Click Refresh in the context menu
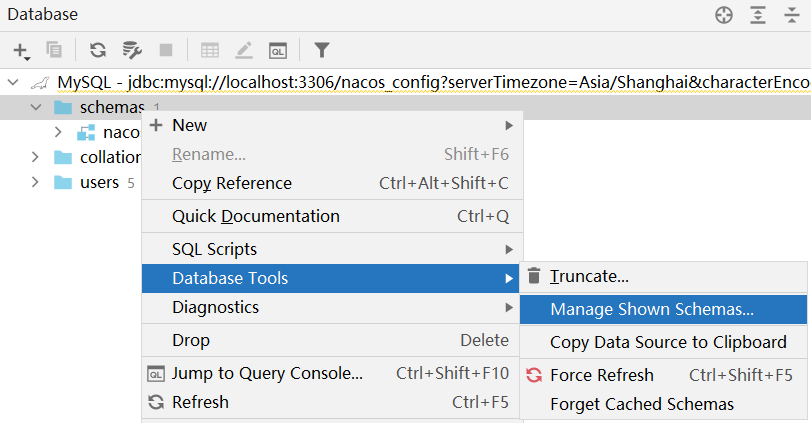 pyautogui.click(x=333, y=402)
